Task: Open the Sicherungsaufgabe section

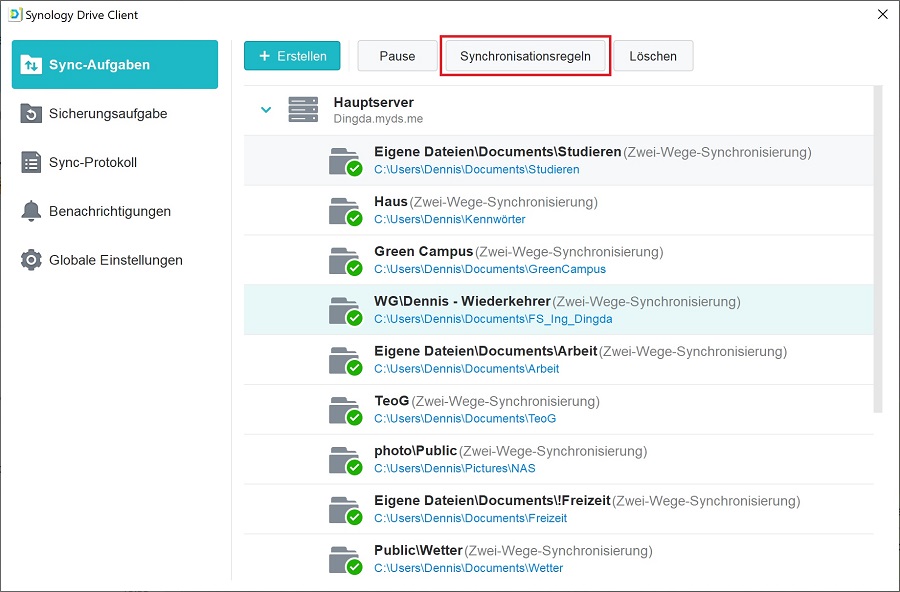Action: point(115,113)
